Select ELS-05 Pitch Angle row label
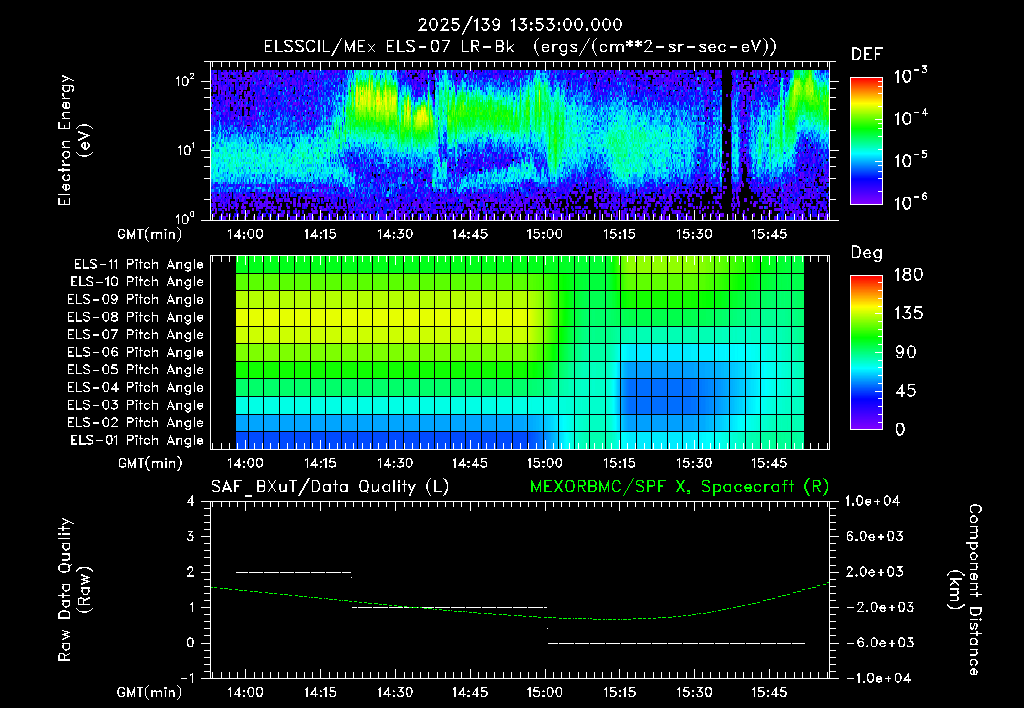The image size is (1024, 708). click(136, 370)
